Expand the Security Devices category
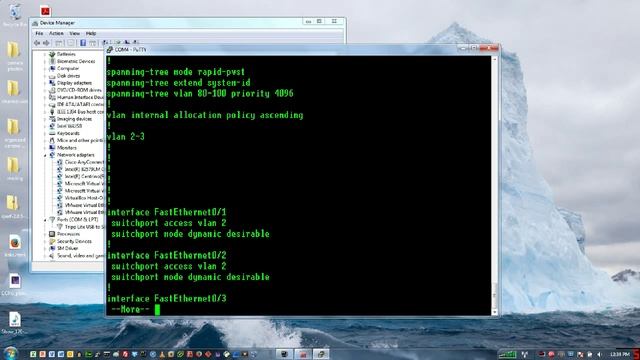 (45, 241)
